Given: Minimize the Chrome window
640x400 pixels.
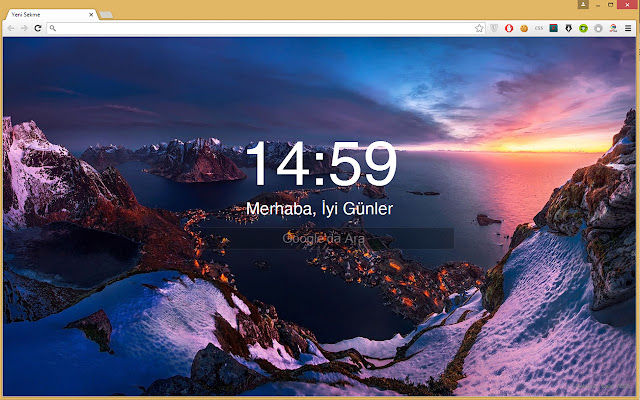Looking at the screenshot, I should tap(598, 5).
